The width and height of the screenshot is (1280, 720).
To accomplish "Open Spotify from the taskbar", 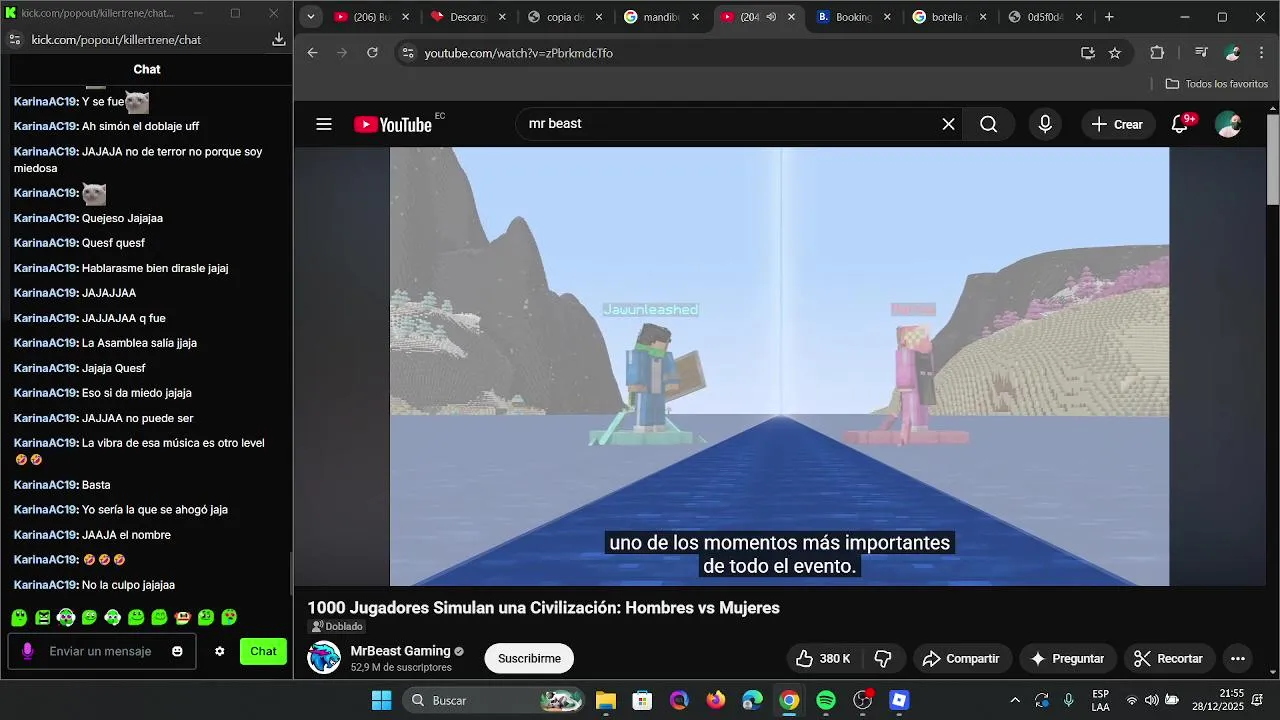I will pos(826,700).
